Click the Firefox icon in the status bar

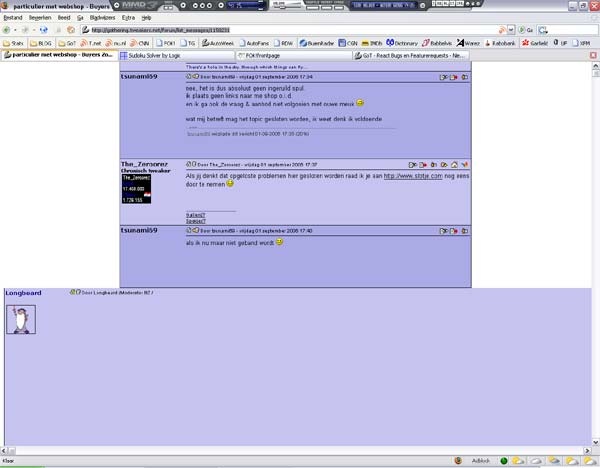pyautogui.click(x=458, y=461)
